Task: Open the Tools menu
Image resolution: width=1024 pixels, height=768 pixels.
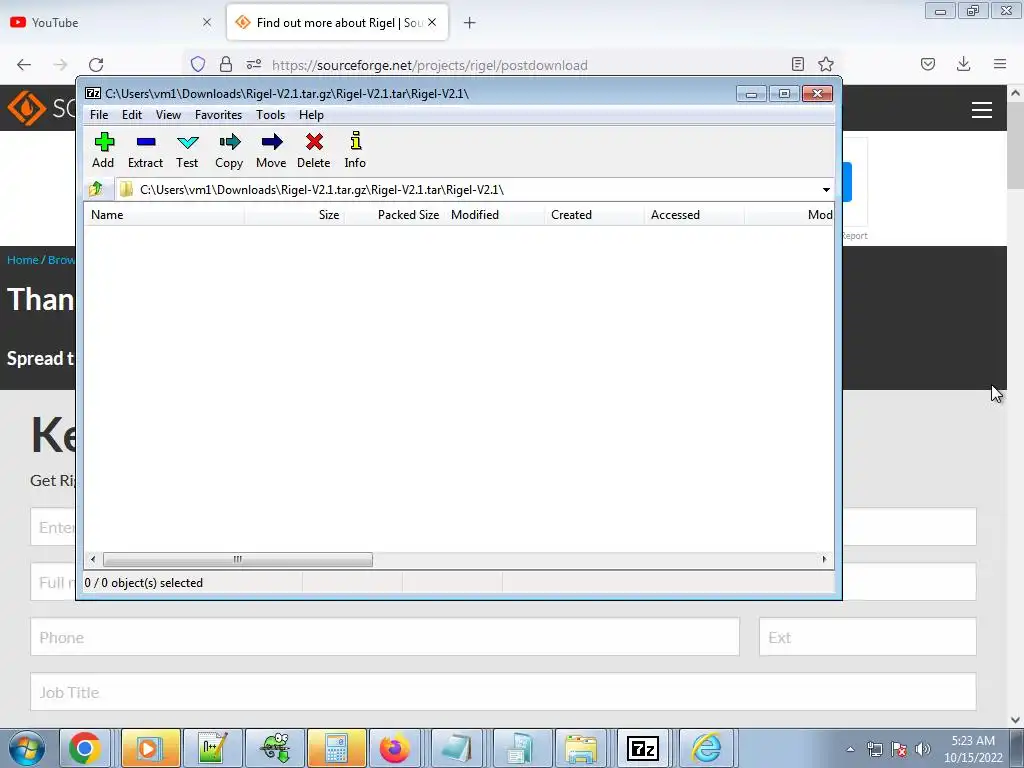Action: point(270,115)
